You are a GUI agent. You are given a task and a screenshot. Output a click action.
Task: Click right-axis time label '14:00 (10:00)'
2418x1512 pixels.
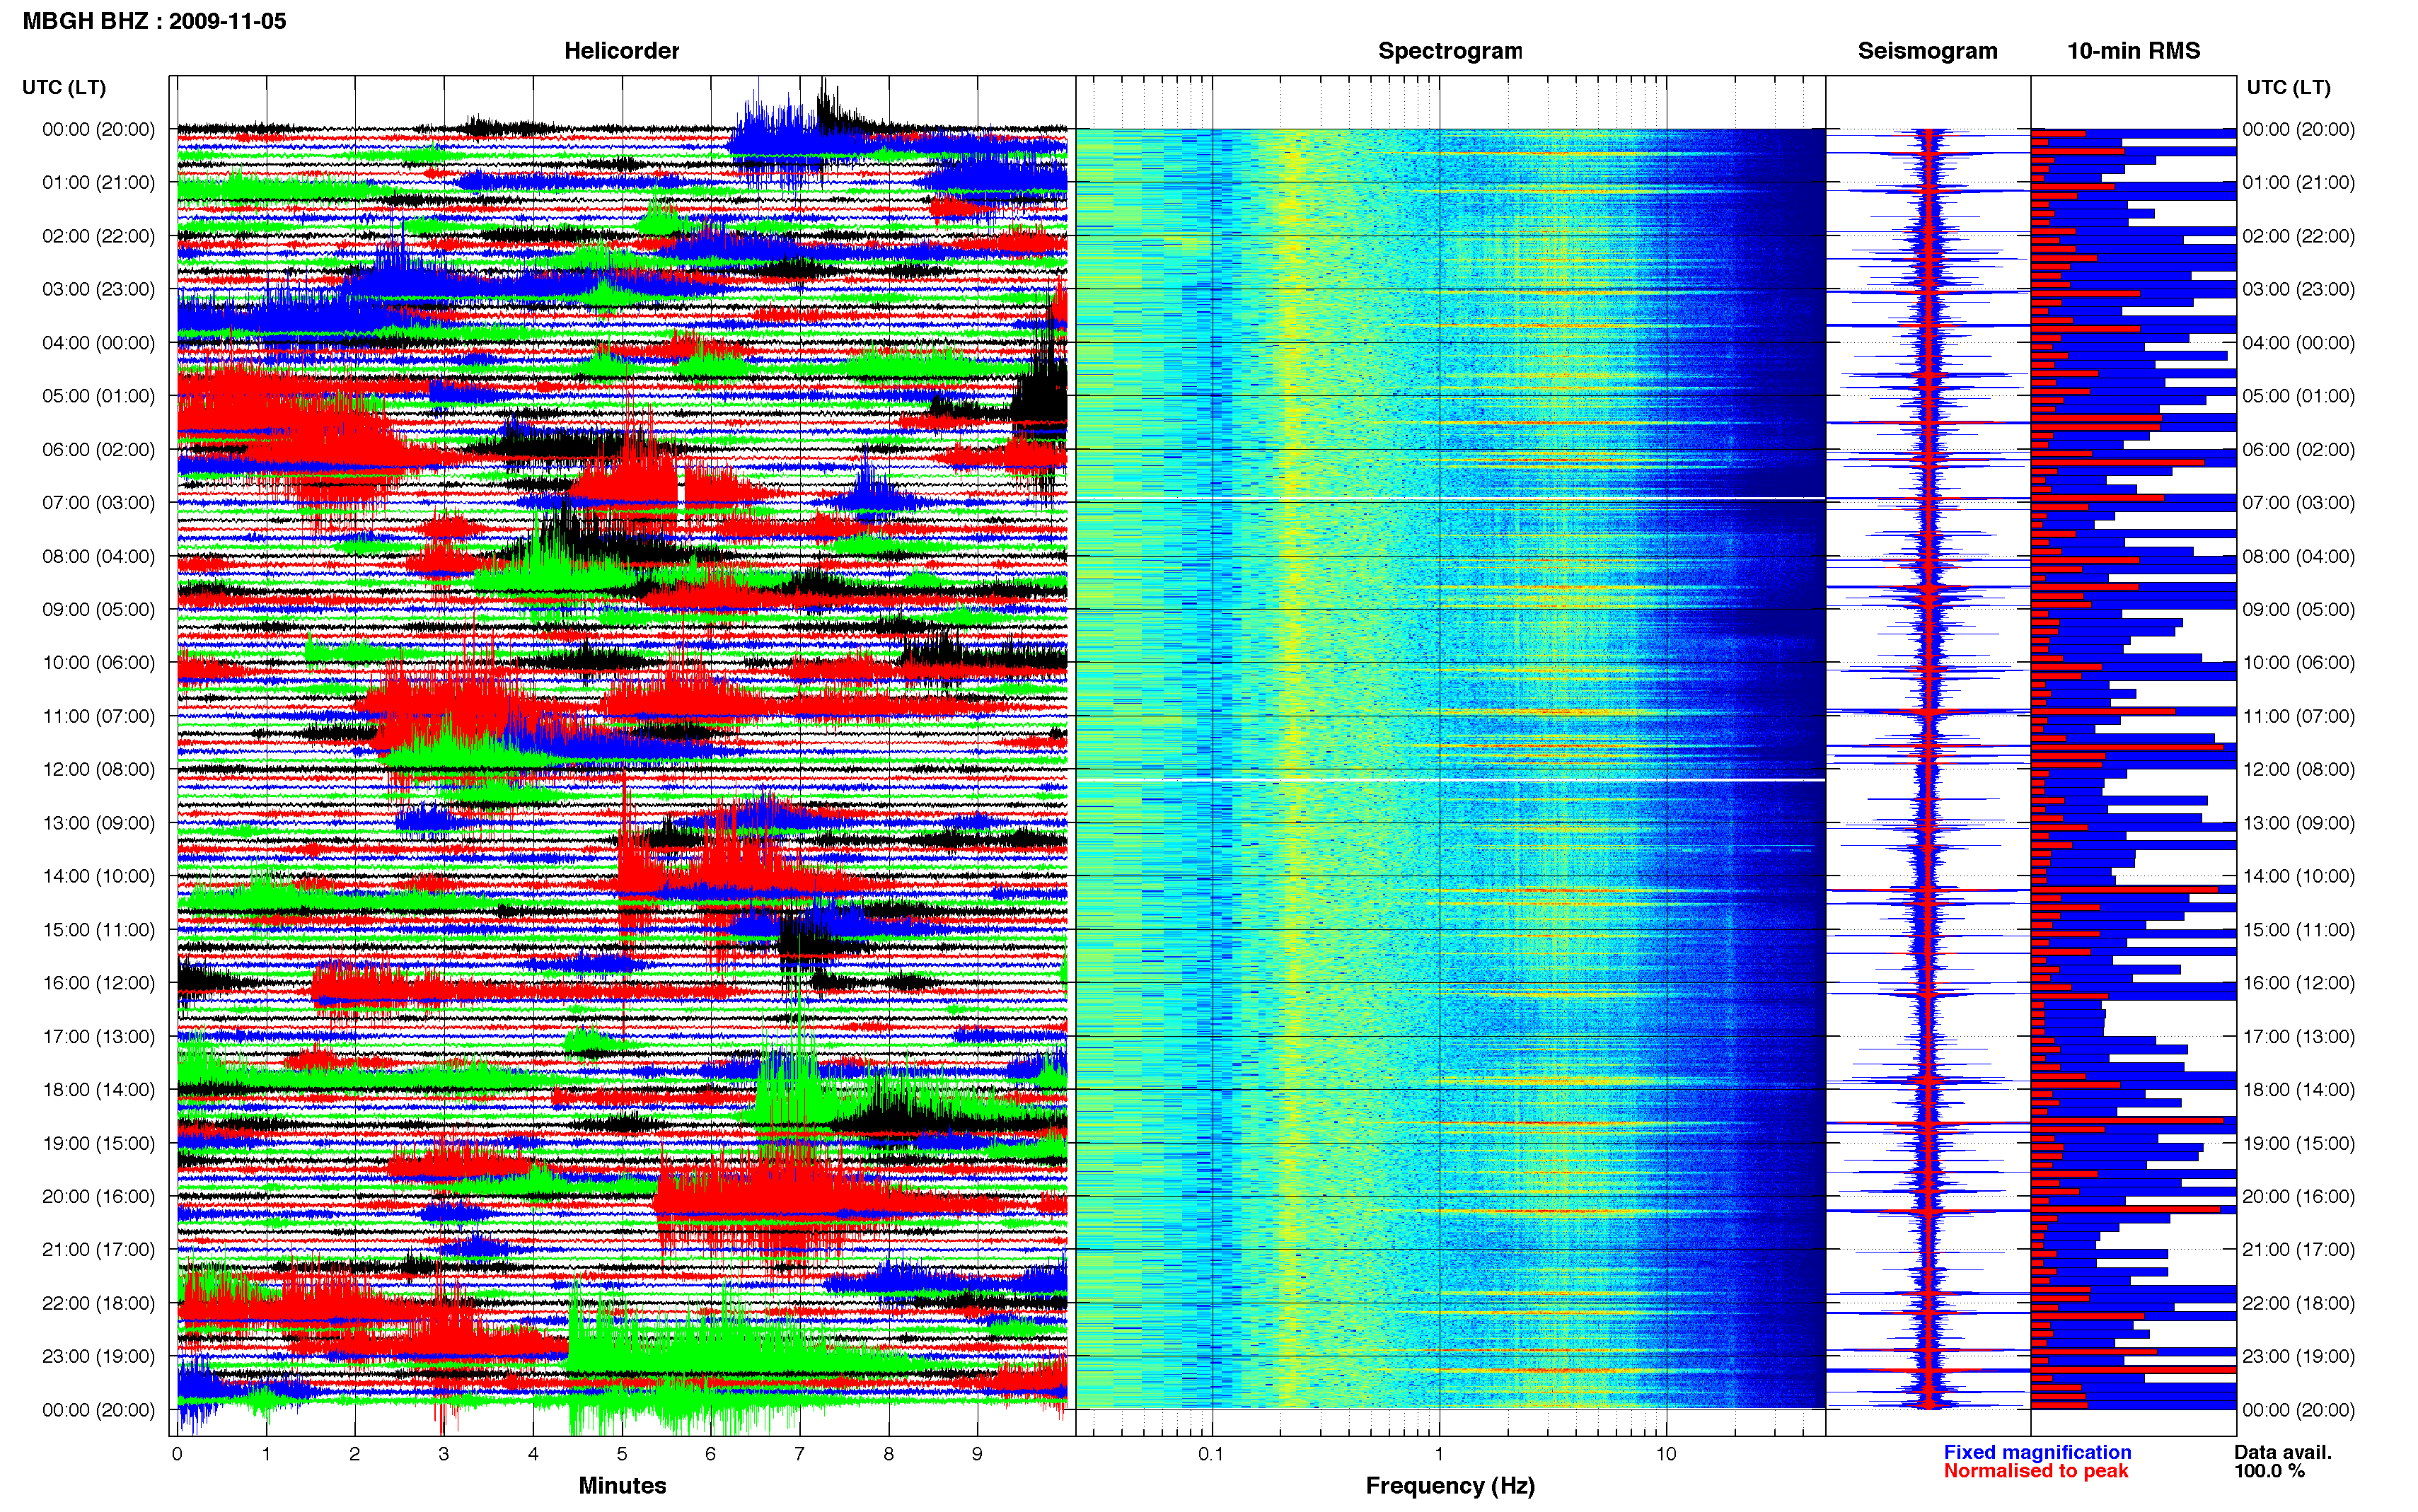(x=2298, y=876)
